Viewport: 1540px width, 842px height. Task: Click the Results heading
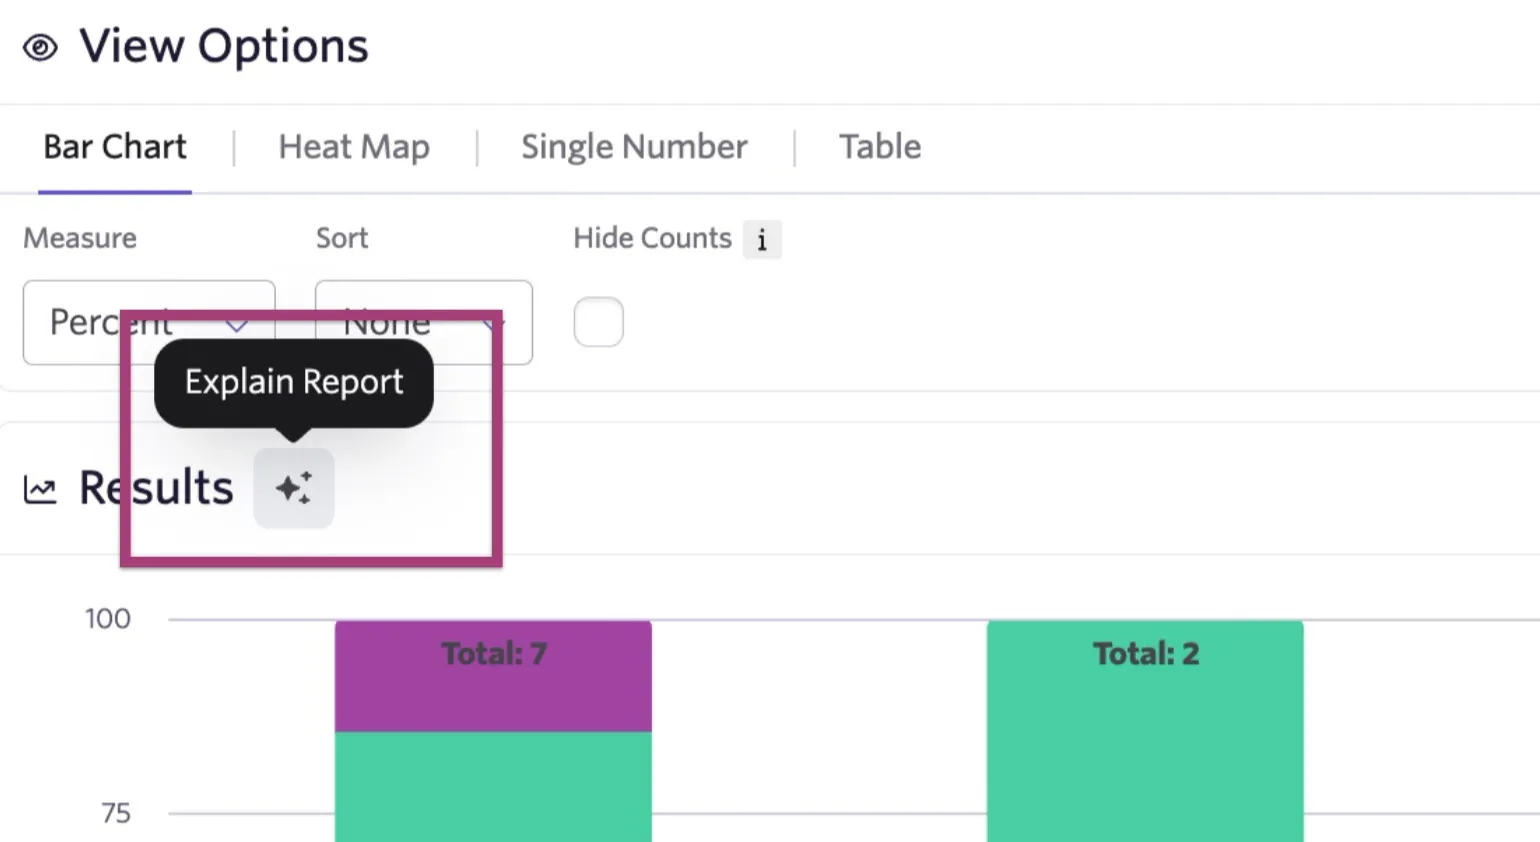(x=156, y=488)
